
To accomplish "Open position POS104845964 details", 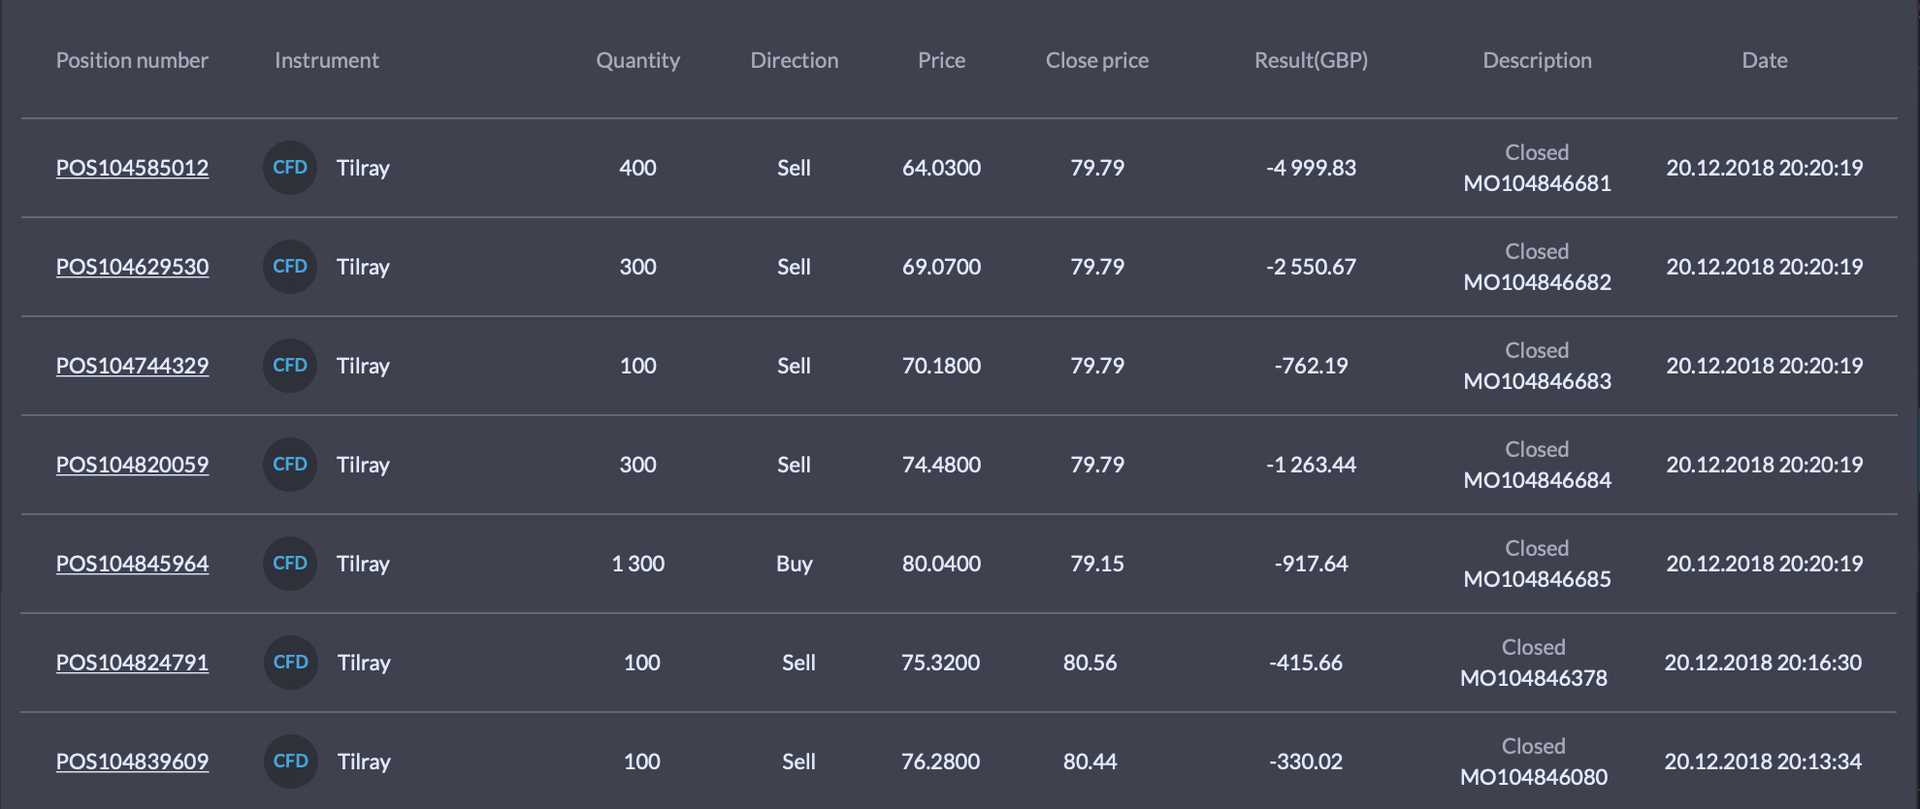I will pos(132,563).
